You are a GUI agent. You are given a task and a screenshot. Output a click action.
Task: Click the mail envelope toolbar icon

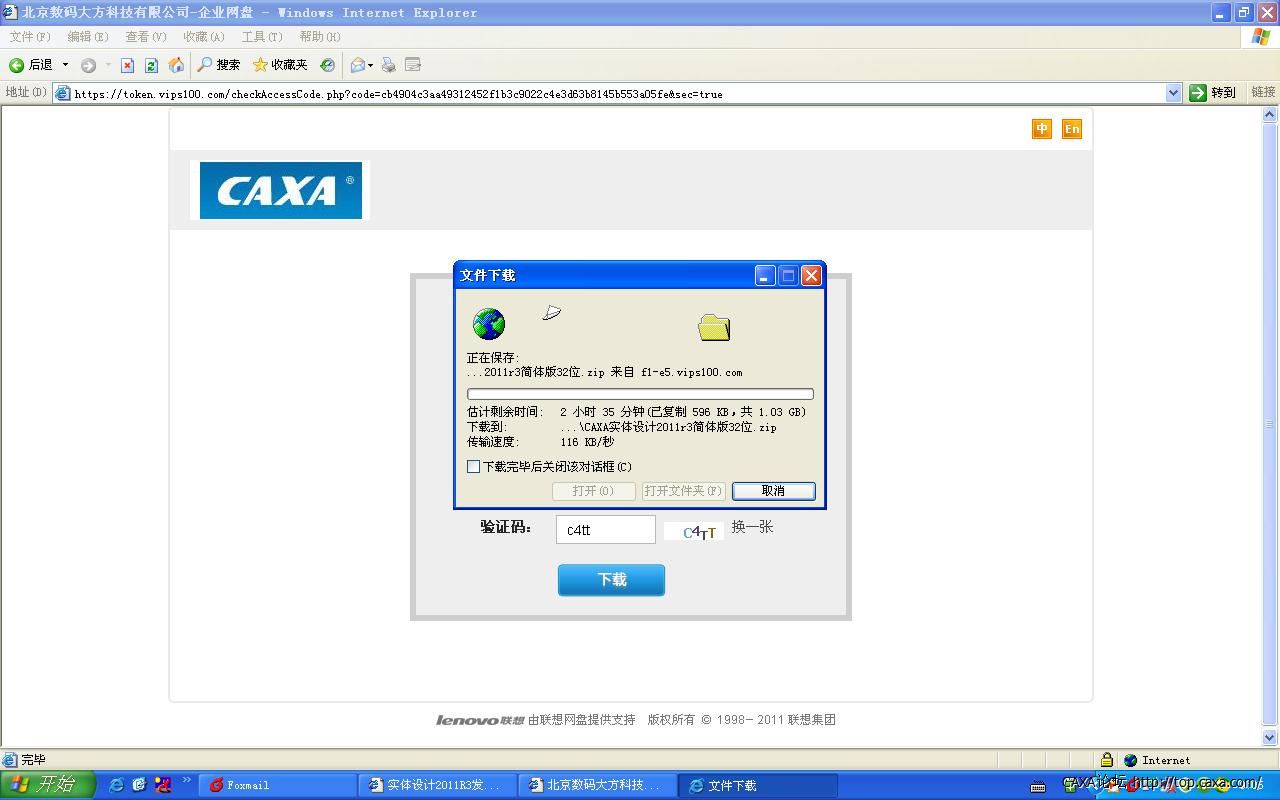[x=357, y=65]
